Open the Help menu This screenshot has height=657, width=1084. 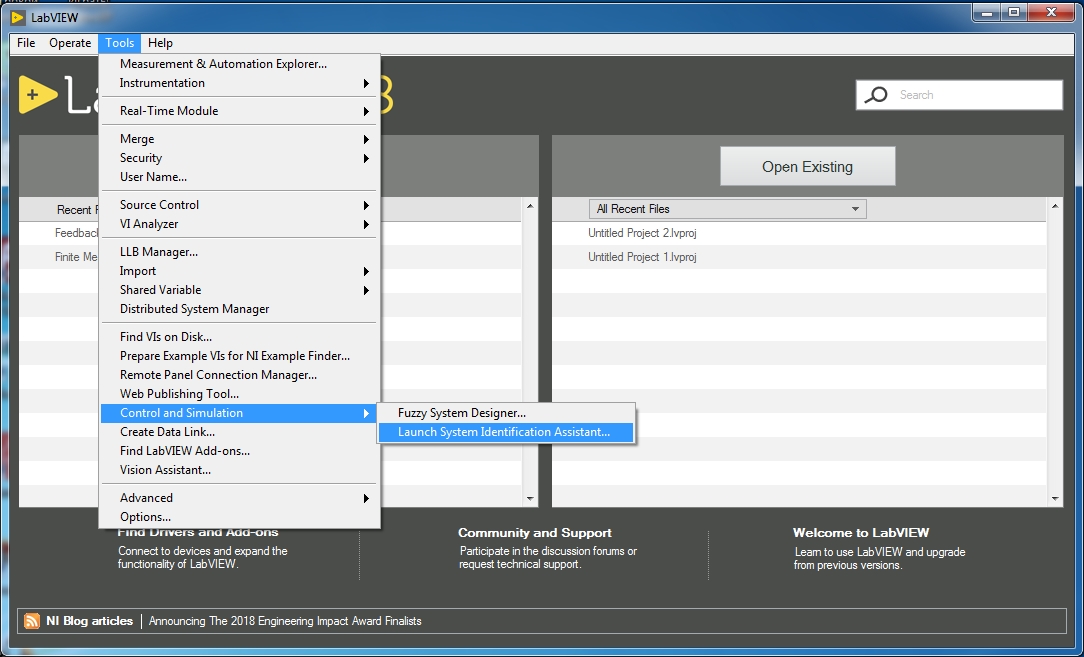[x=160, y=43]
